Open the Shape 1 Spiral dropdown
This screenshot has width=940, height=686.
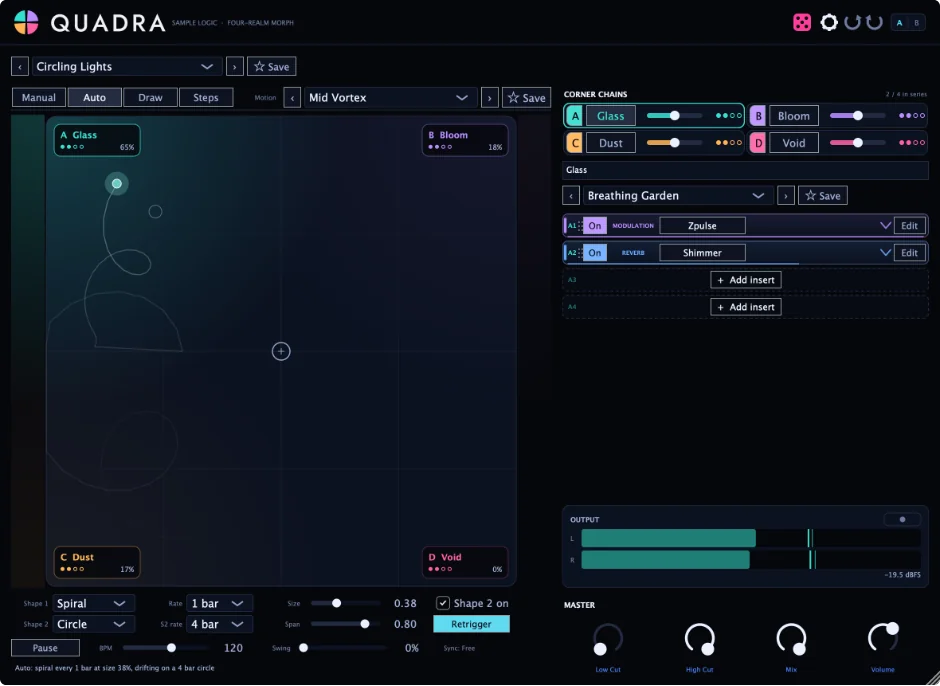(x=94, y=603)
